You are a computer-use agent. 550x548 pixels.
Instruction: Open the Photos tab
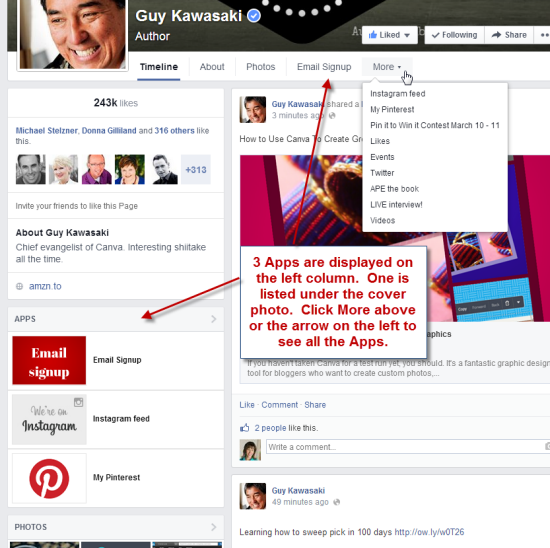[261, 67]
